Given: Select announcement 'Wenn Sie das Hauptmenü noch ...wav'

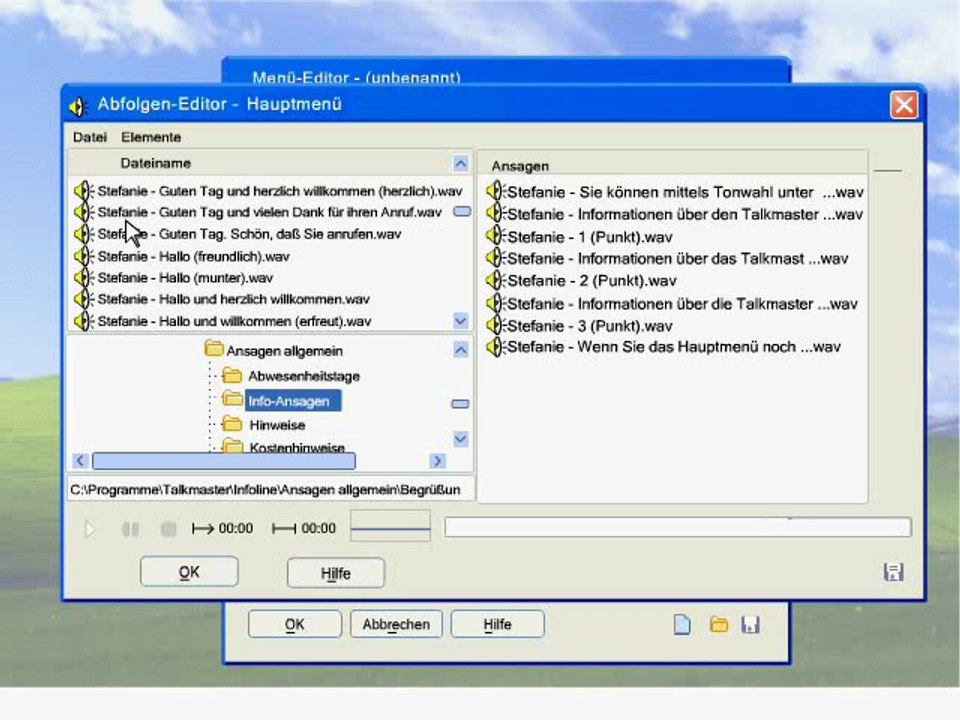Looking at the screenshot, I should pyautogui.click(x=674, y=347).
